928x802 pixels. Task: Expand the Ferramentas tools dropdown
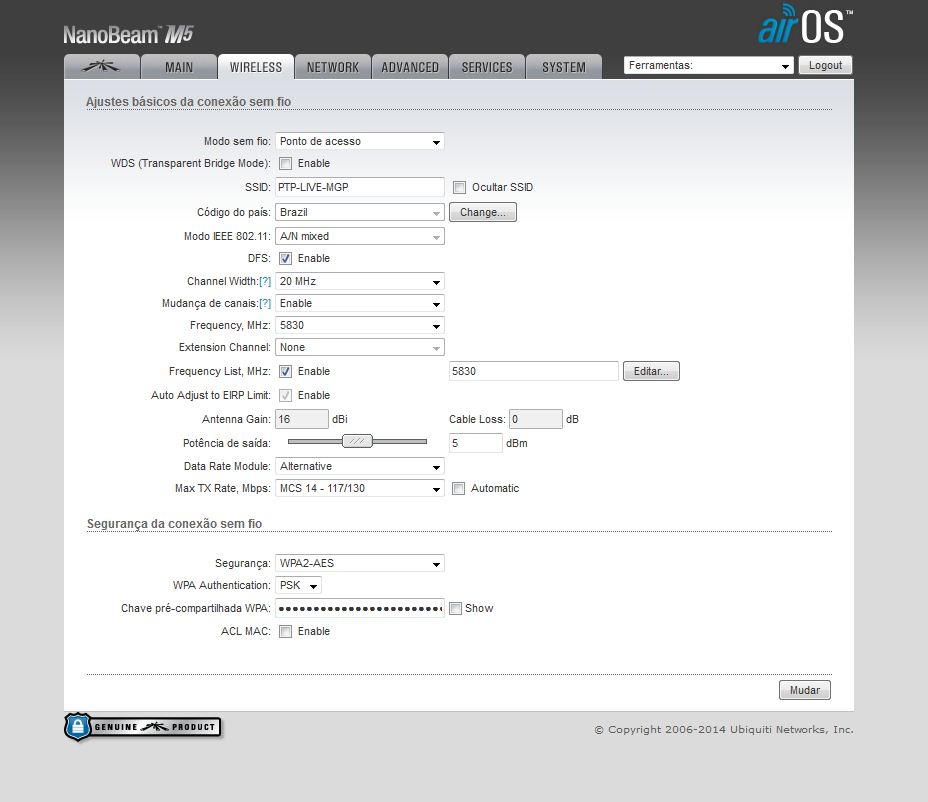click(x=708, y=65)
